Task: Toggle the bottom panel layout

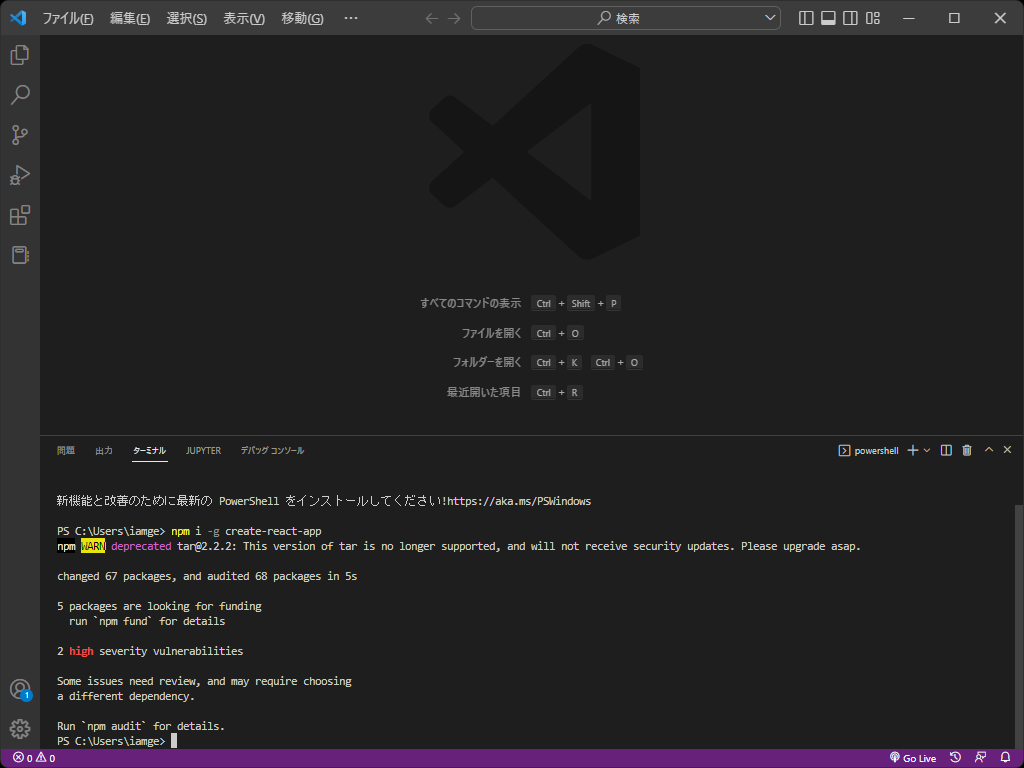Action: pos(828,18)
